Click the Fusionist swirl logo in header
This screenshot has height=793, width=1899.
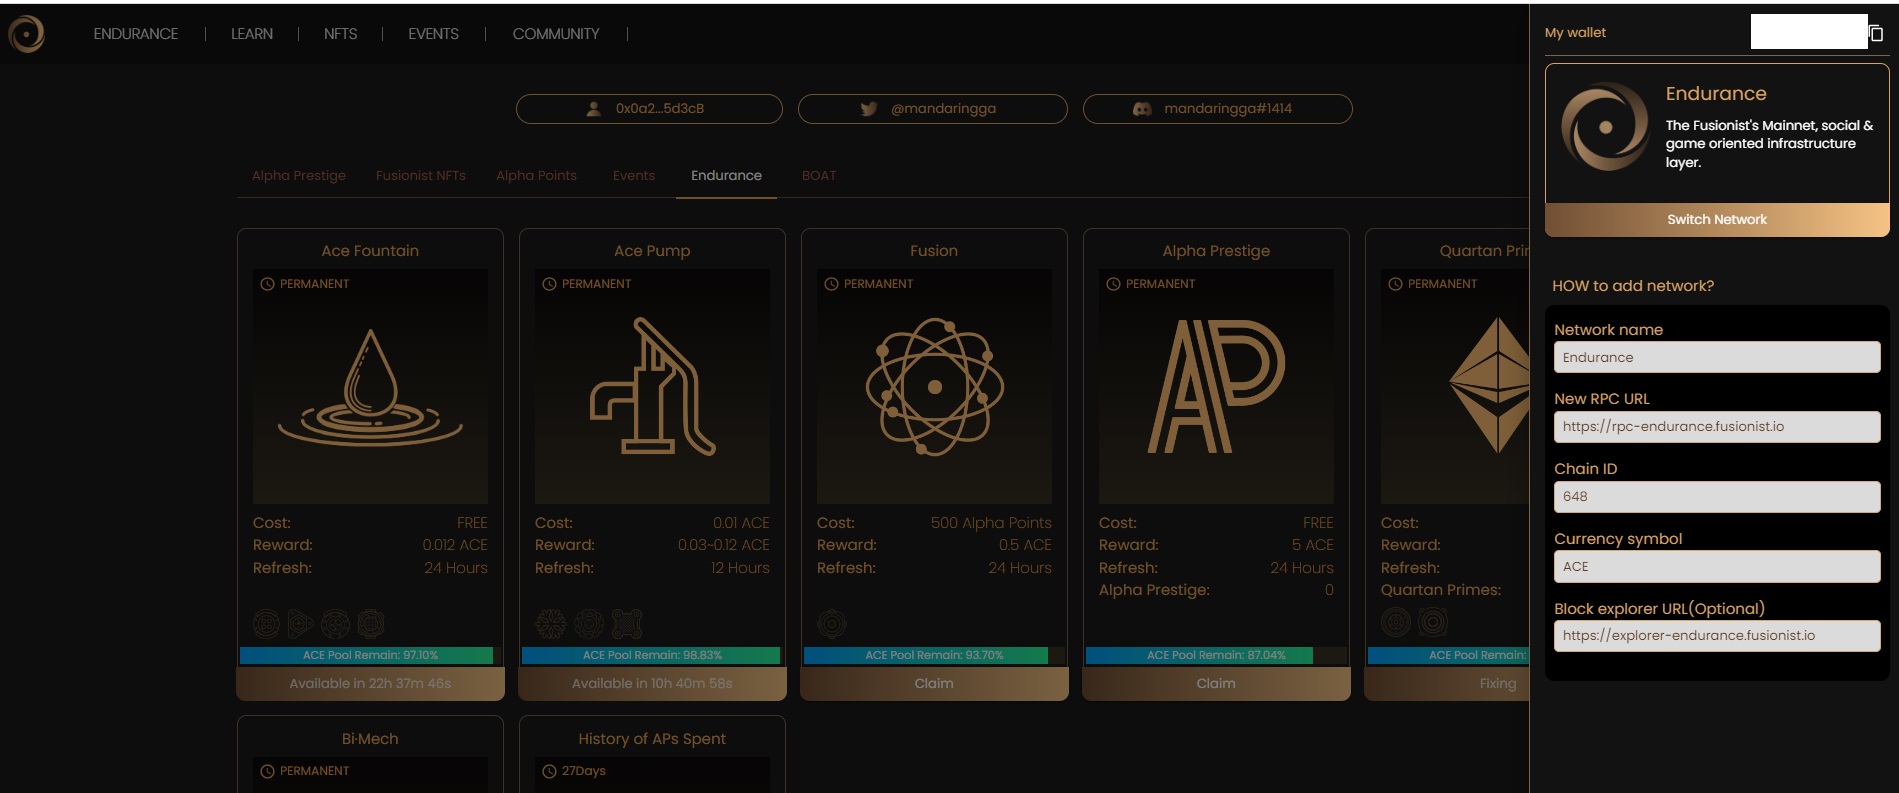pos(26,34)
